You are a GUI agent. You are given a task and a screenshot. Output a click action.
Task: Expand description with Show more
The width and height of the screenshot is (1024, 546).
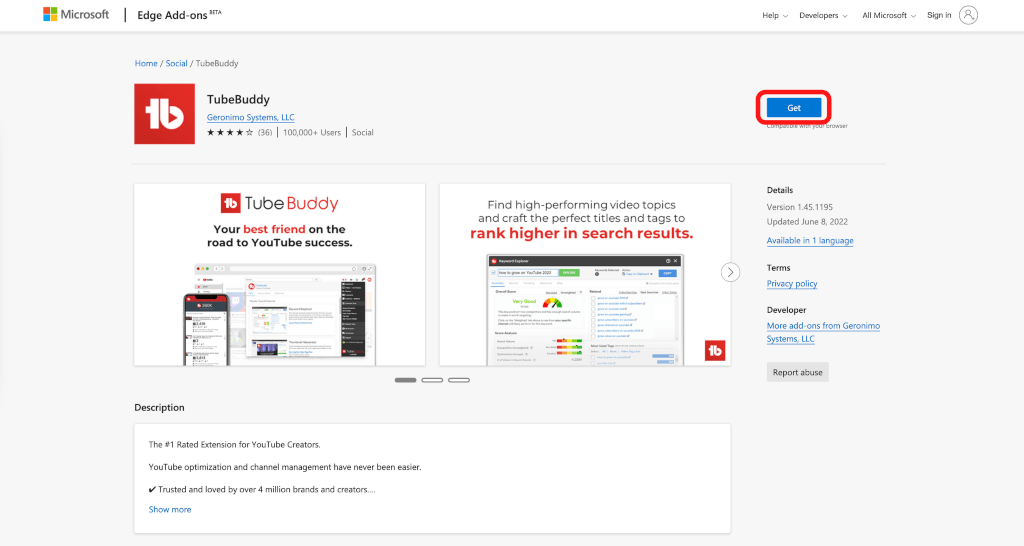pos(170,509)
